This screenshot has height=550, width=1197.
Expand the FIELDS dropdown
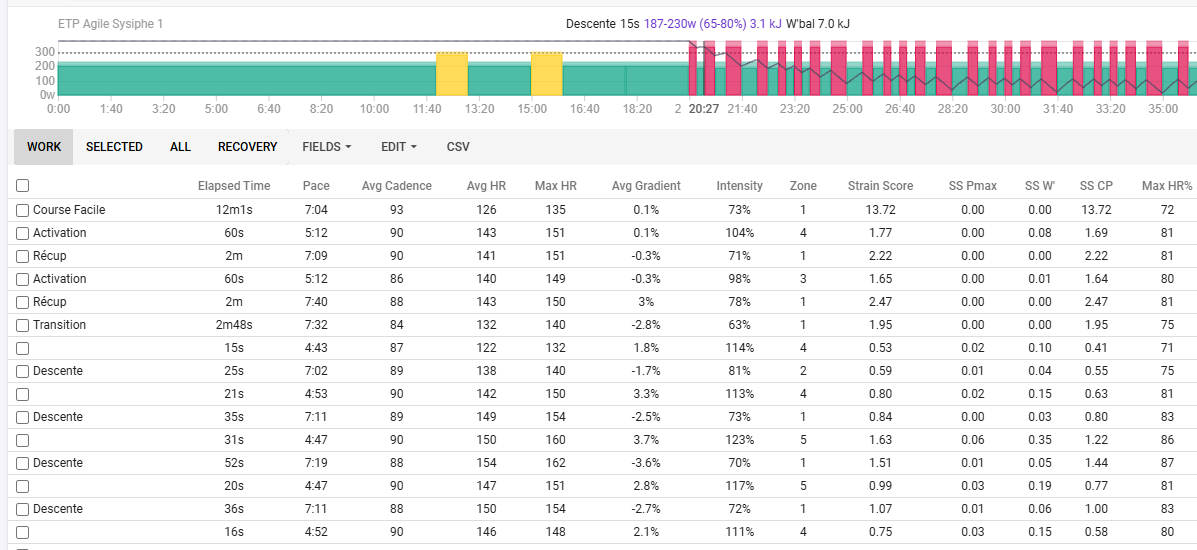point(327,147)
